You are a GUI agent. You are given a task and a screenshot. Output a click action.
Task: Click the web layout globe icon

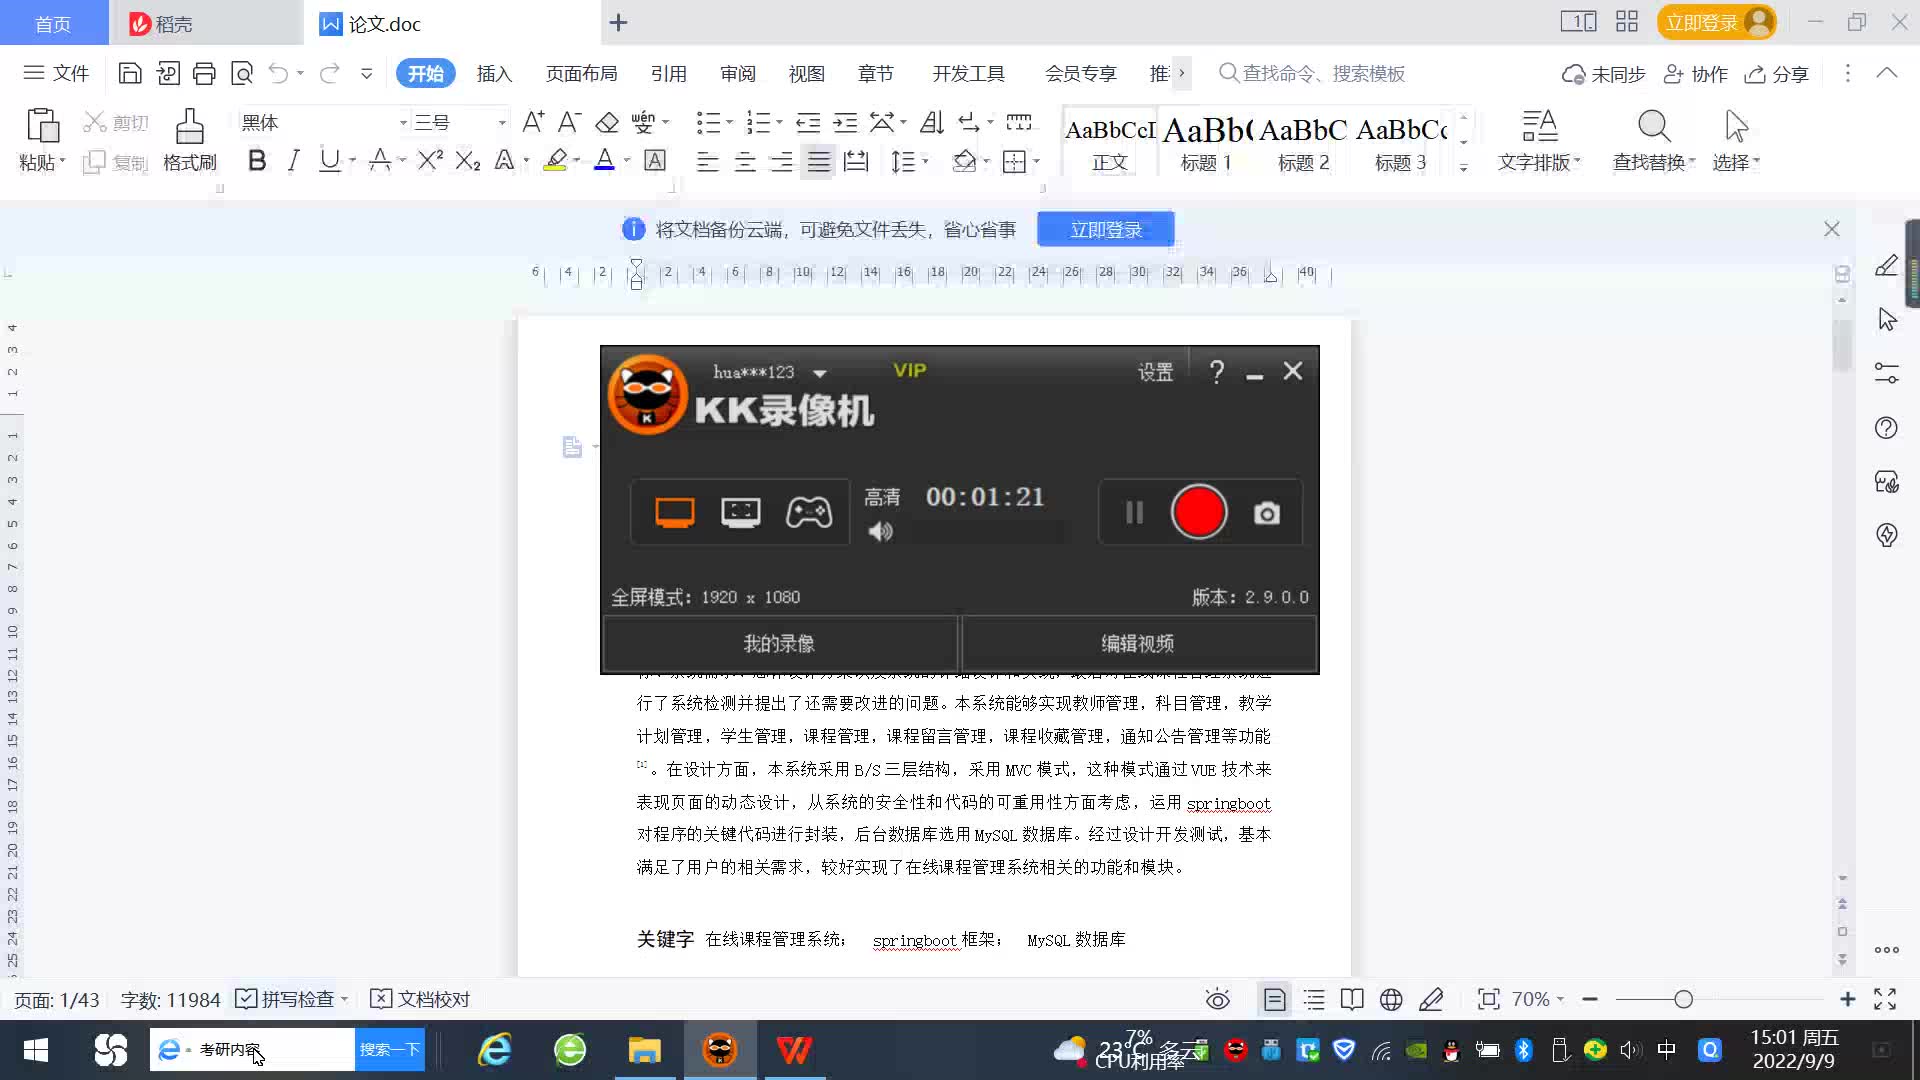coord(1391,999)
